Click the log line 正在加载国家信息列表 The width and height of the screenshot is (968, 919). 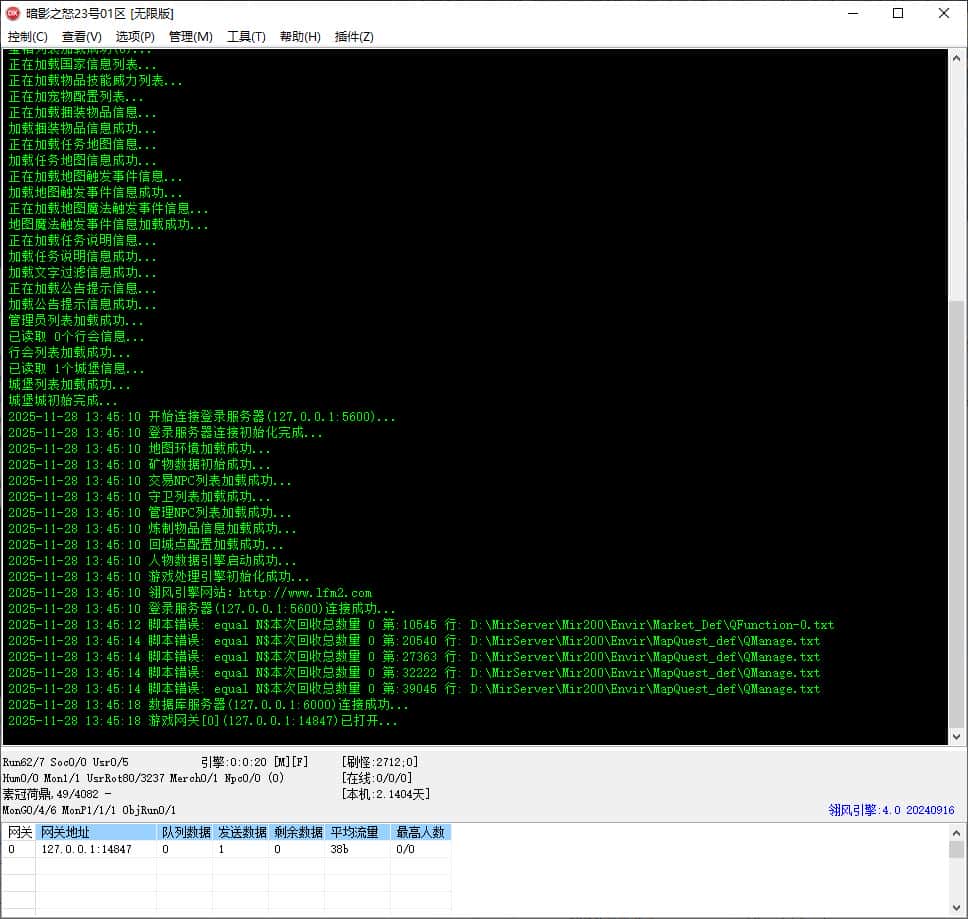82,64
